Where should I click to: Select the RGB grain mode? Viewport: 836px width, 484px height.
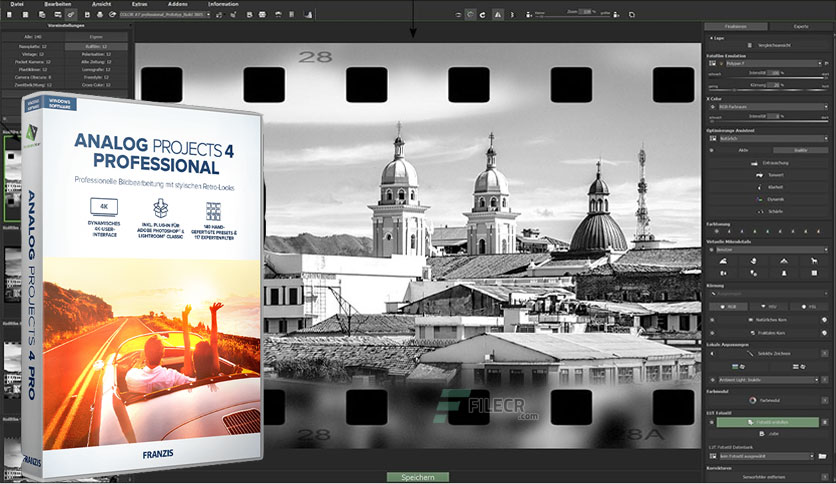[x=728, y=306]
